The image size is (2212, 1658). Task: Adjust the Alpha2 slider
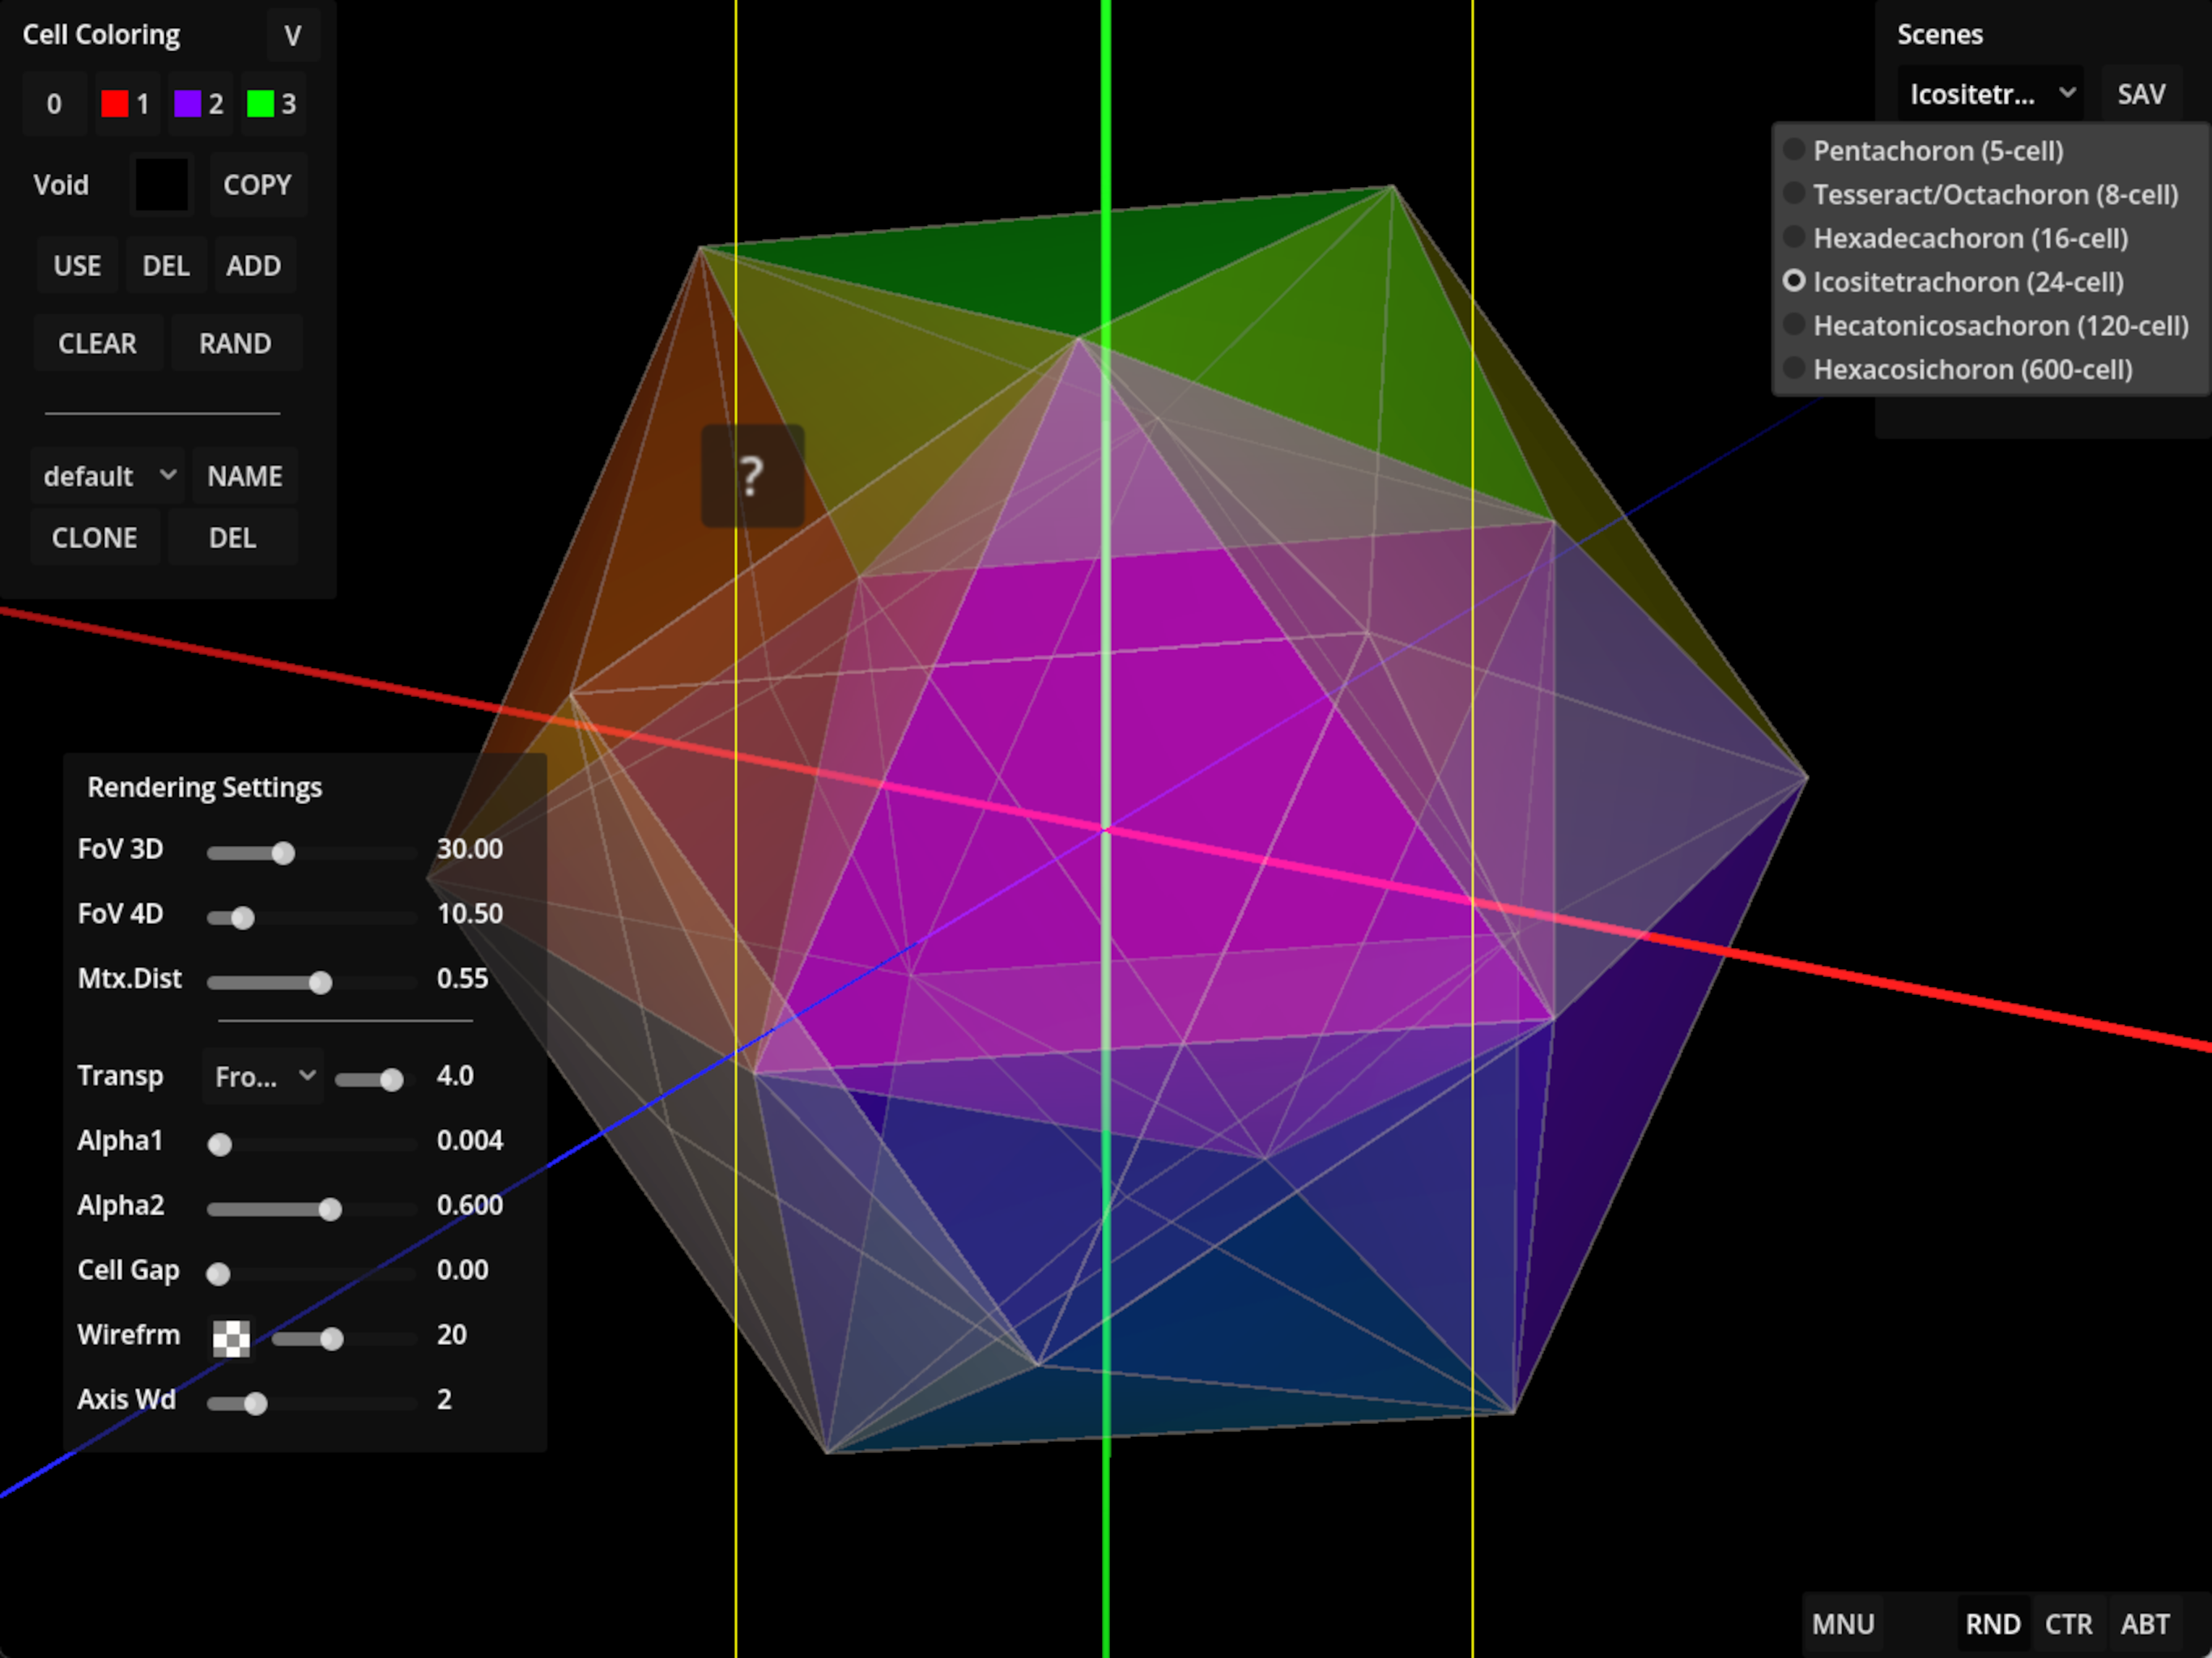point(312,1210)
